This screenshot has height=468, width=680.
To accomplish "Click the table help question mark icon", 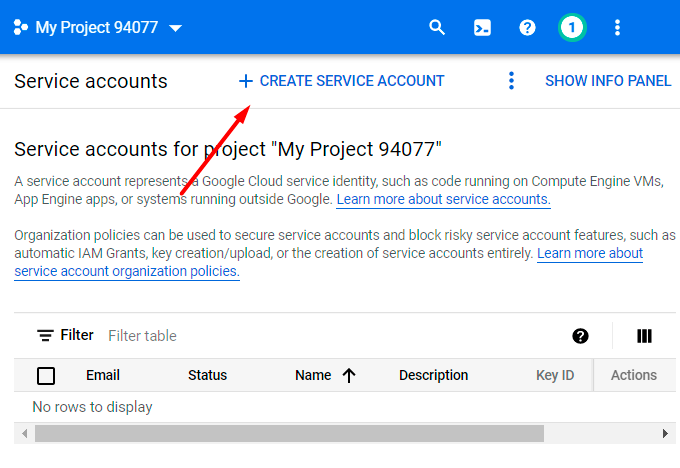I will click(x=580, y=336).
